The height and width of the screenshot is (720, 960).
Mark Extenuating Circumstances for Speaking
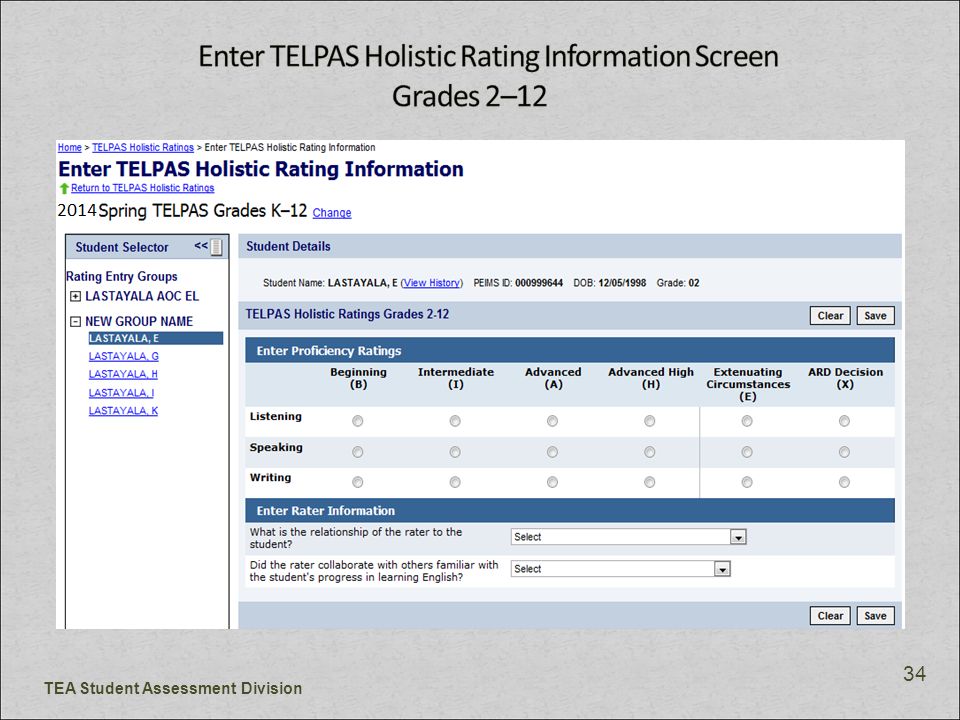point(747,452)
